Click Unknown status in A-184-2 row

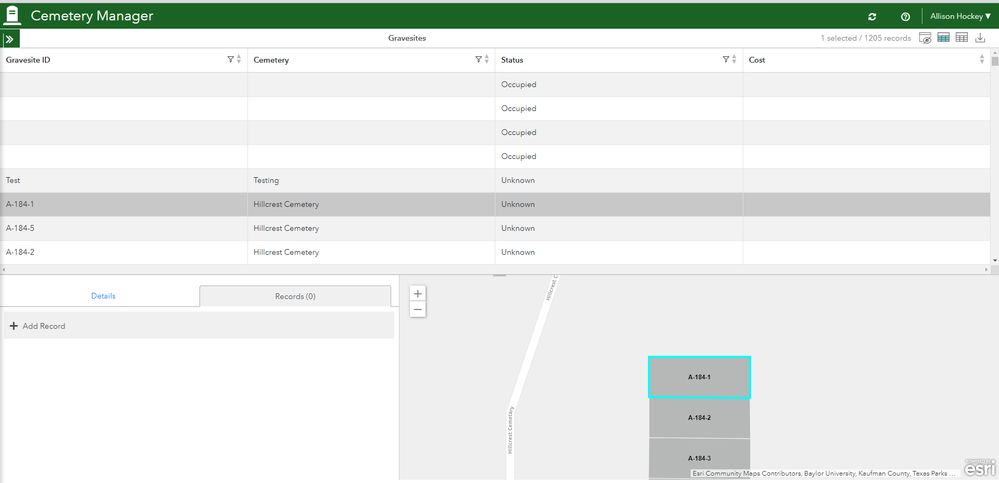(x=619, y=252)
